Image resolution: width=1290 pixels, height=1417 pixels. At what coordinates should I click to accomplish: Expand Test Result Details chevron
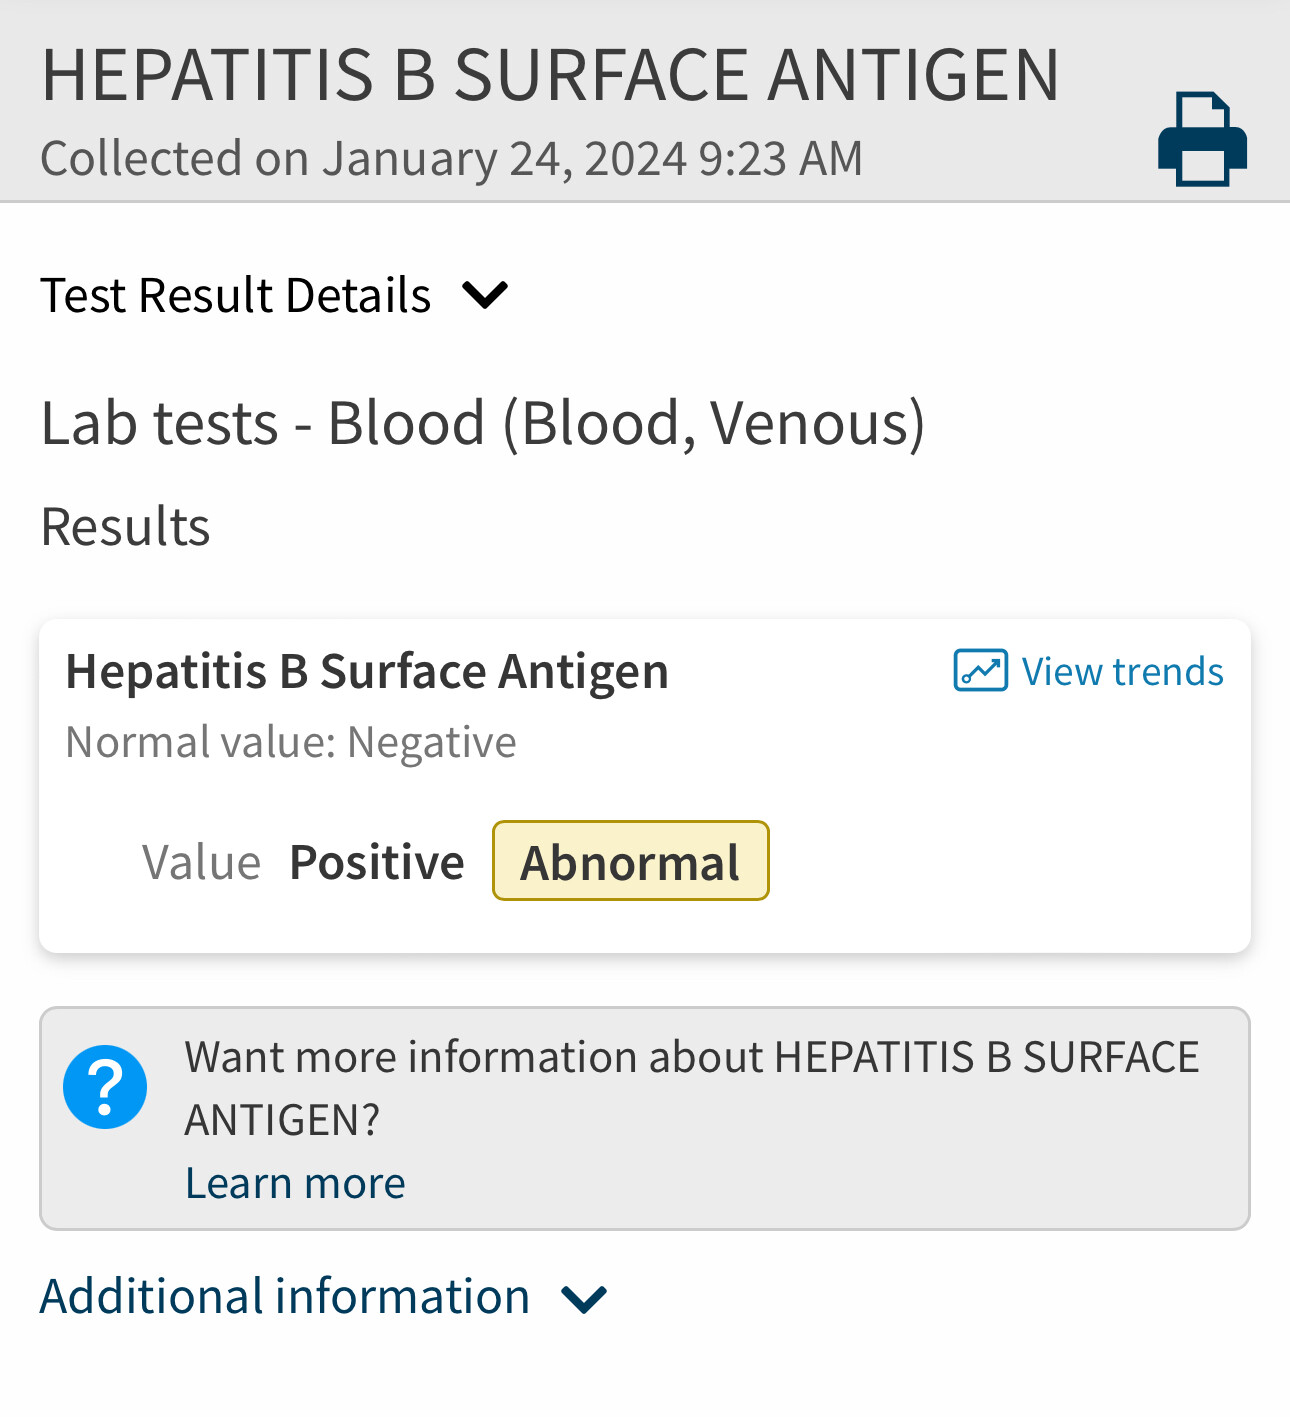[x=485, y=295]
